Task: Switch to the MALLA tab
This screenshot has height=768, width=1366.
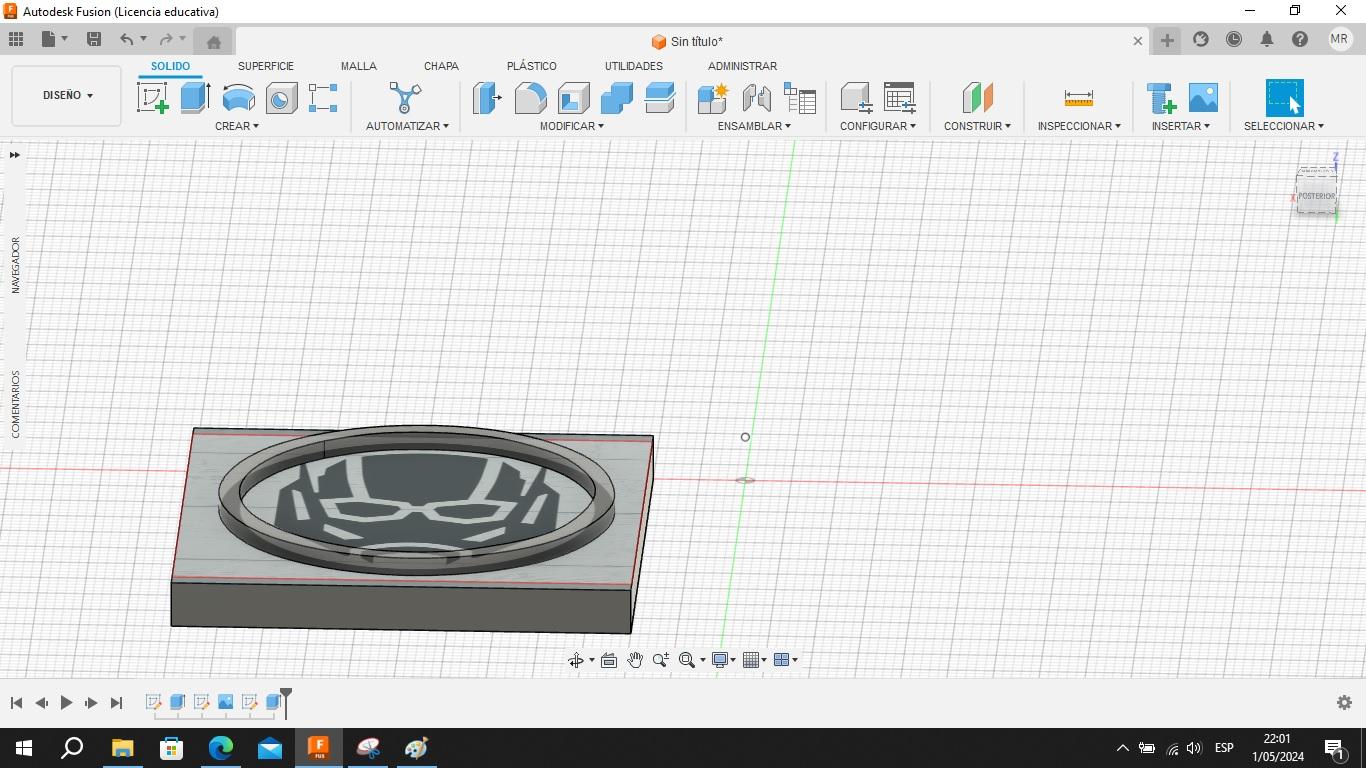Action: point(358,66)
